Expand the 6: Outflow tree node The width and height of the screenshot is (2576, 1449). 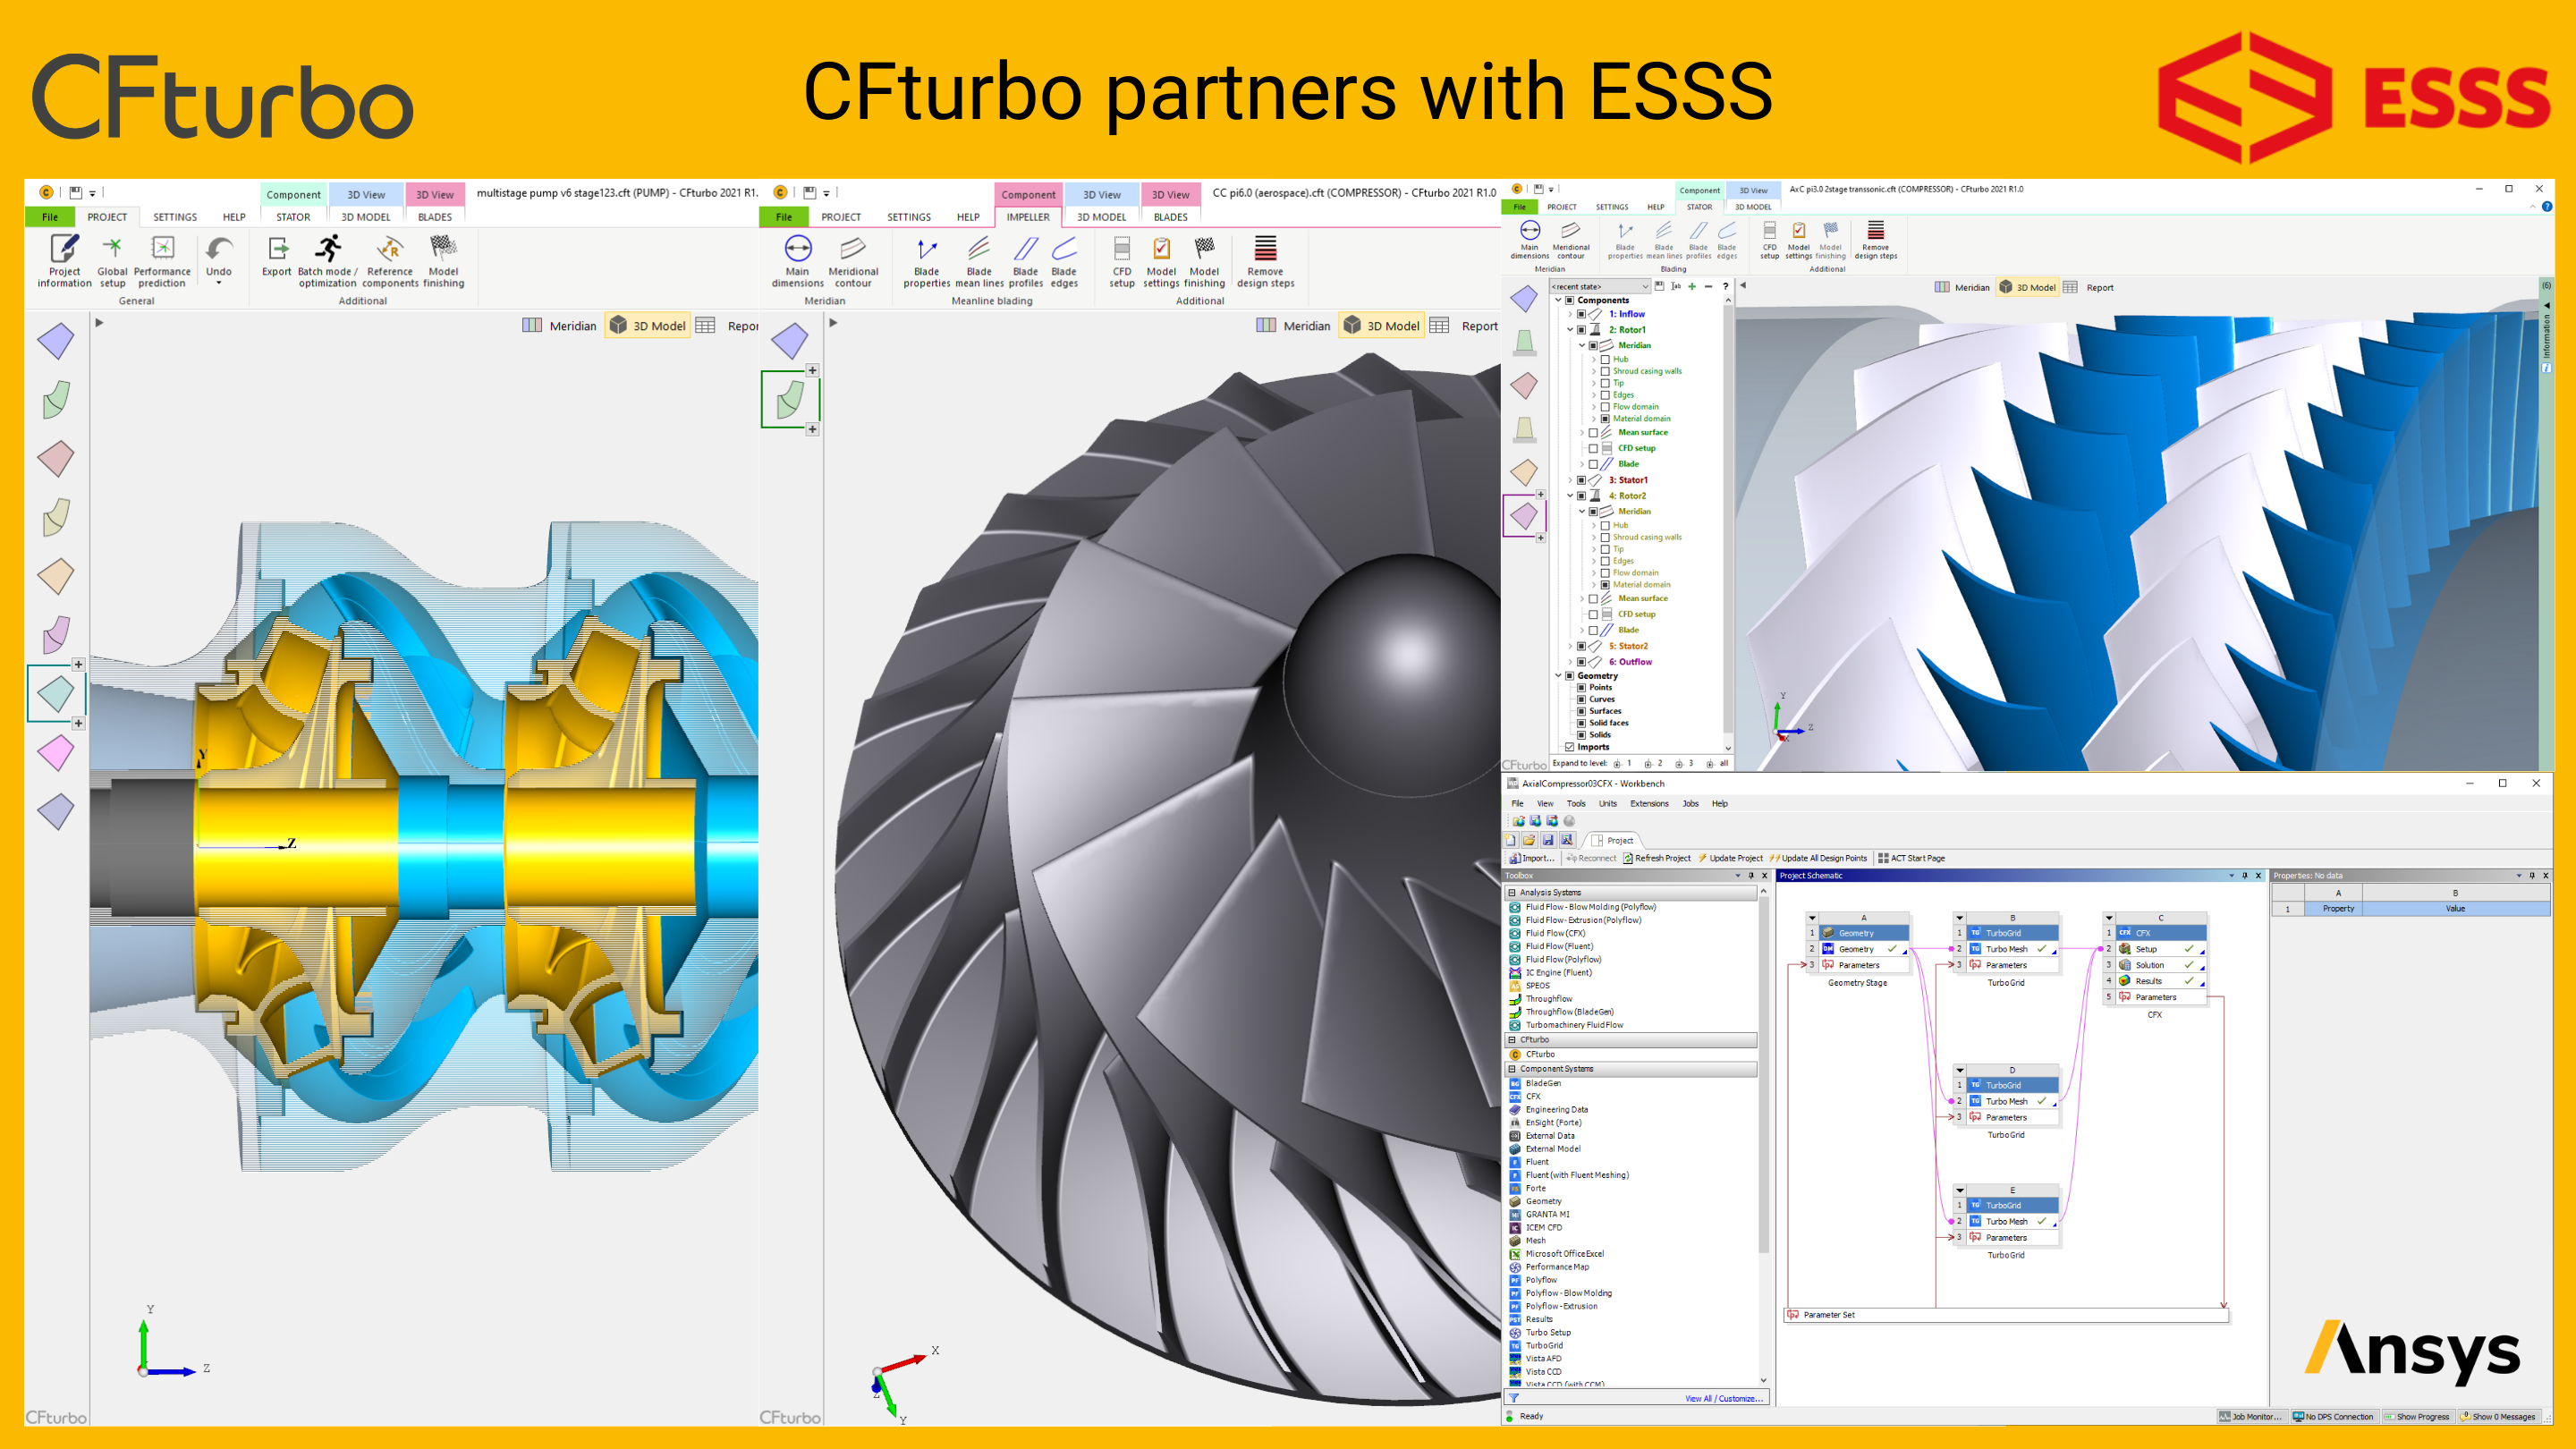(x=1569, y=662)
